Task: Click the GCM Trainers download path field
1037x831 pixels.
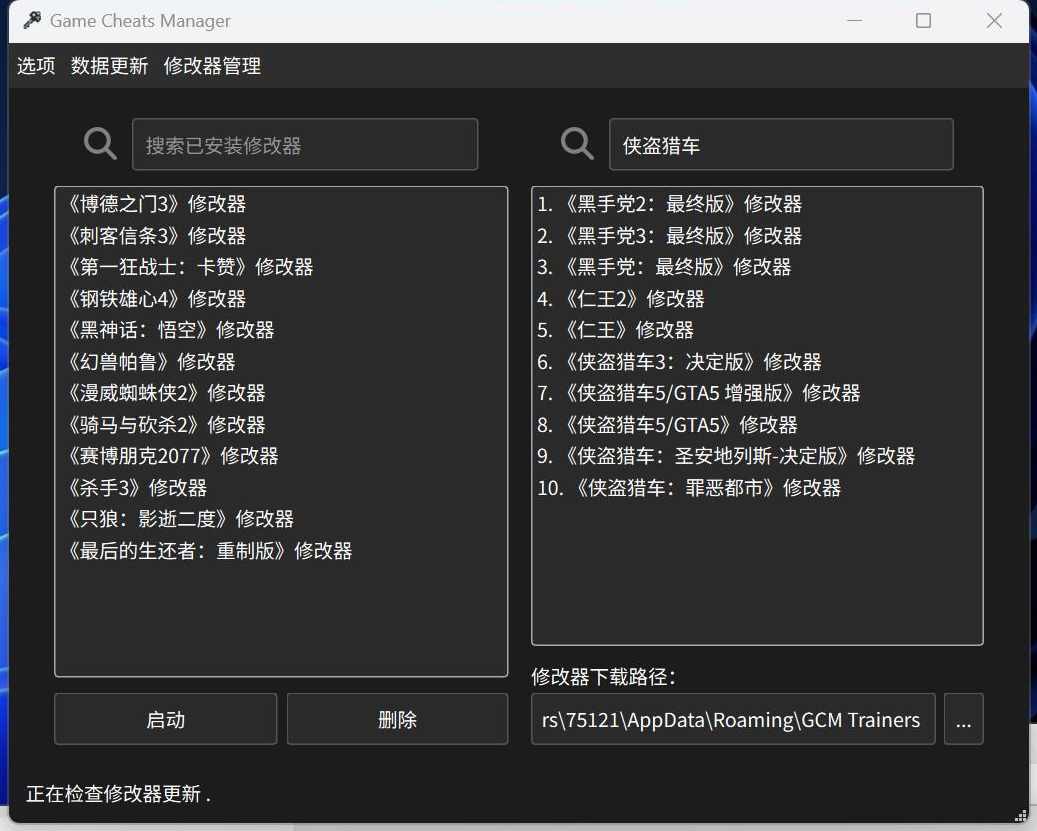Action: [x=733, y=719]
